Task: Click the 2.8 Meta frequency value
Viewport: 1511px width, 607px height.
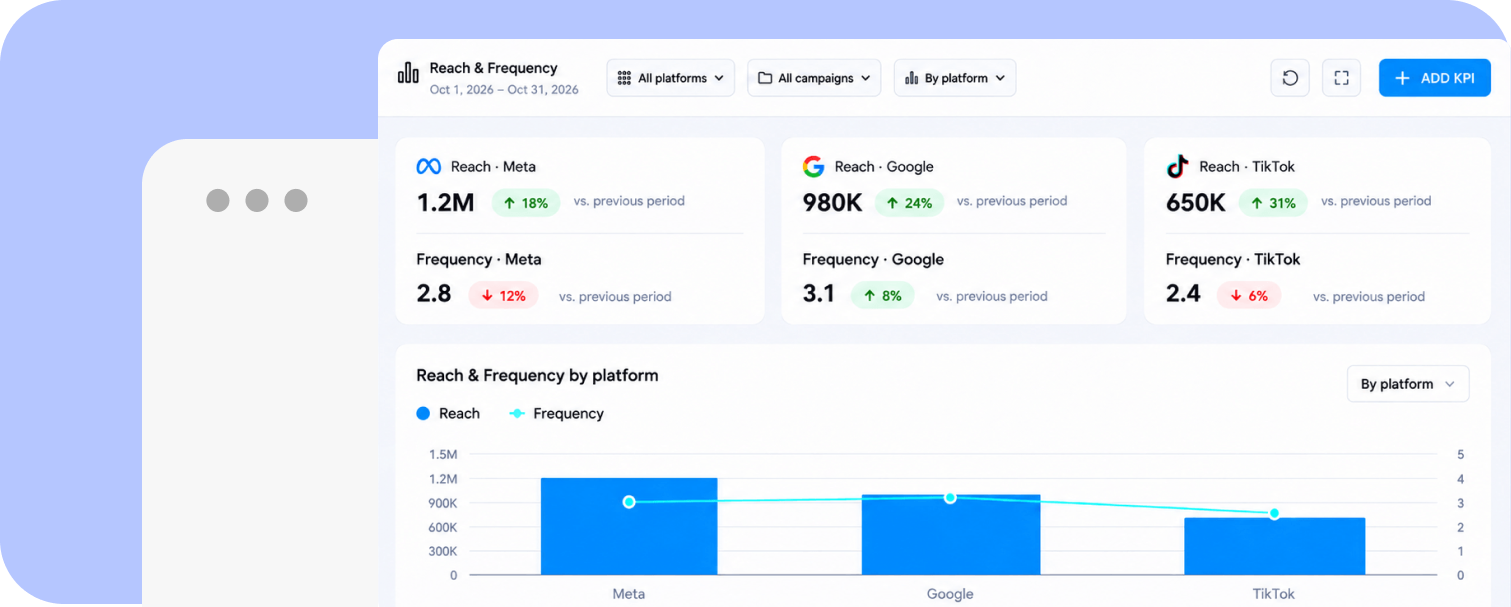Action: tap(434, 294)
